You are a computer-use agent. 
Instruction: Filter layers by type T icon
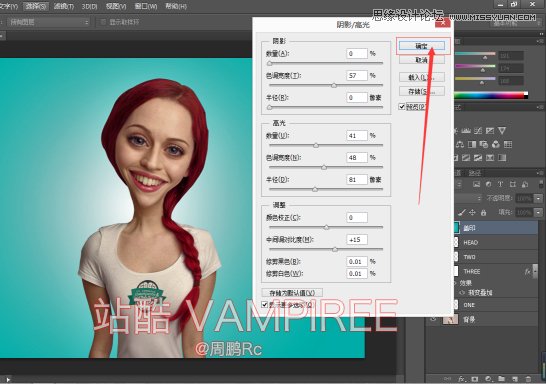[500, 185]
